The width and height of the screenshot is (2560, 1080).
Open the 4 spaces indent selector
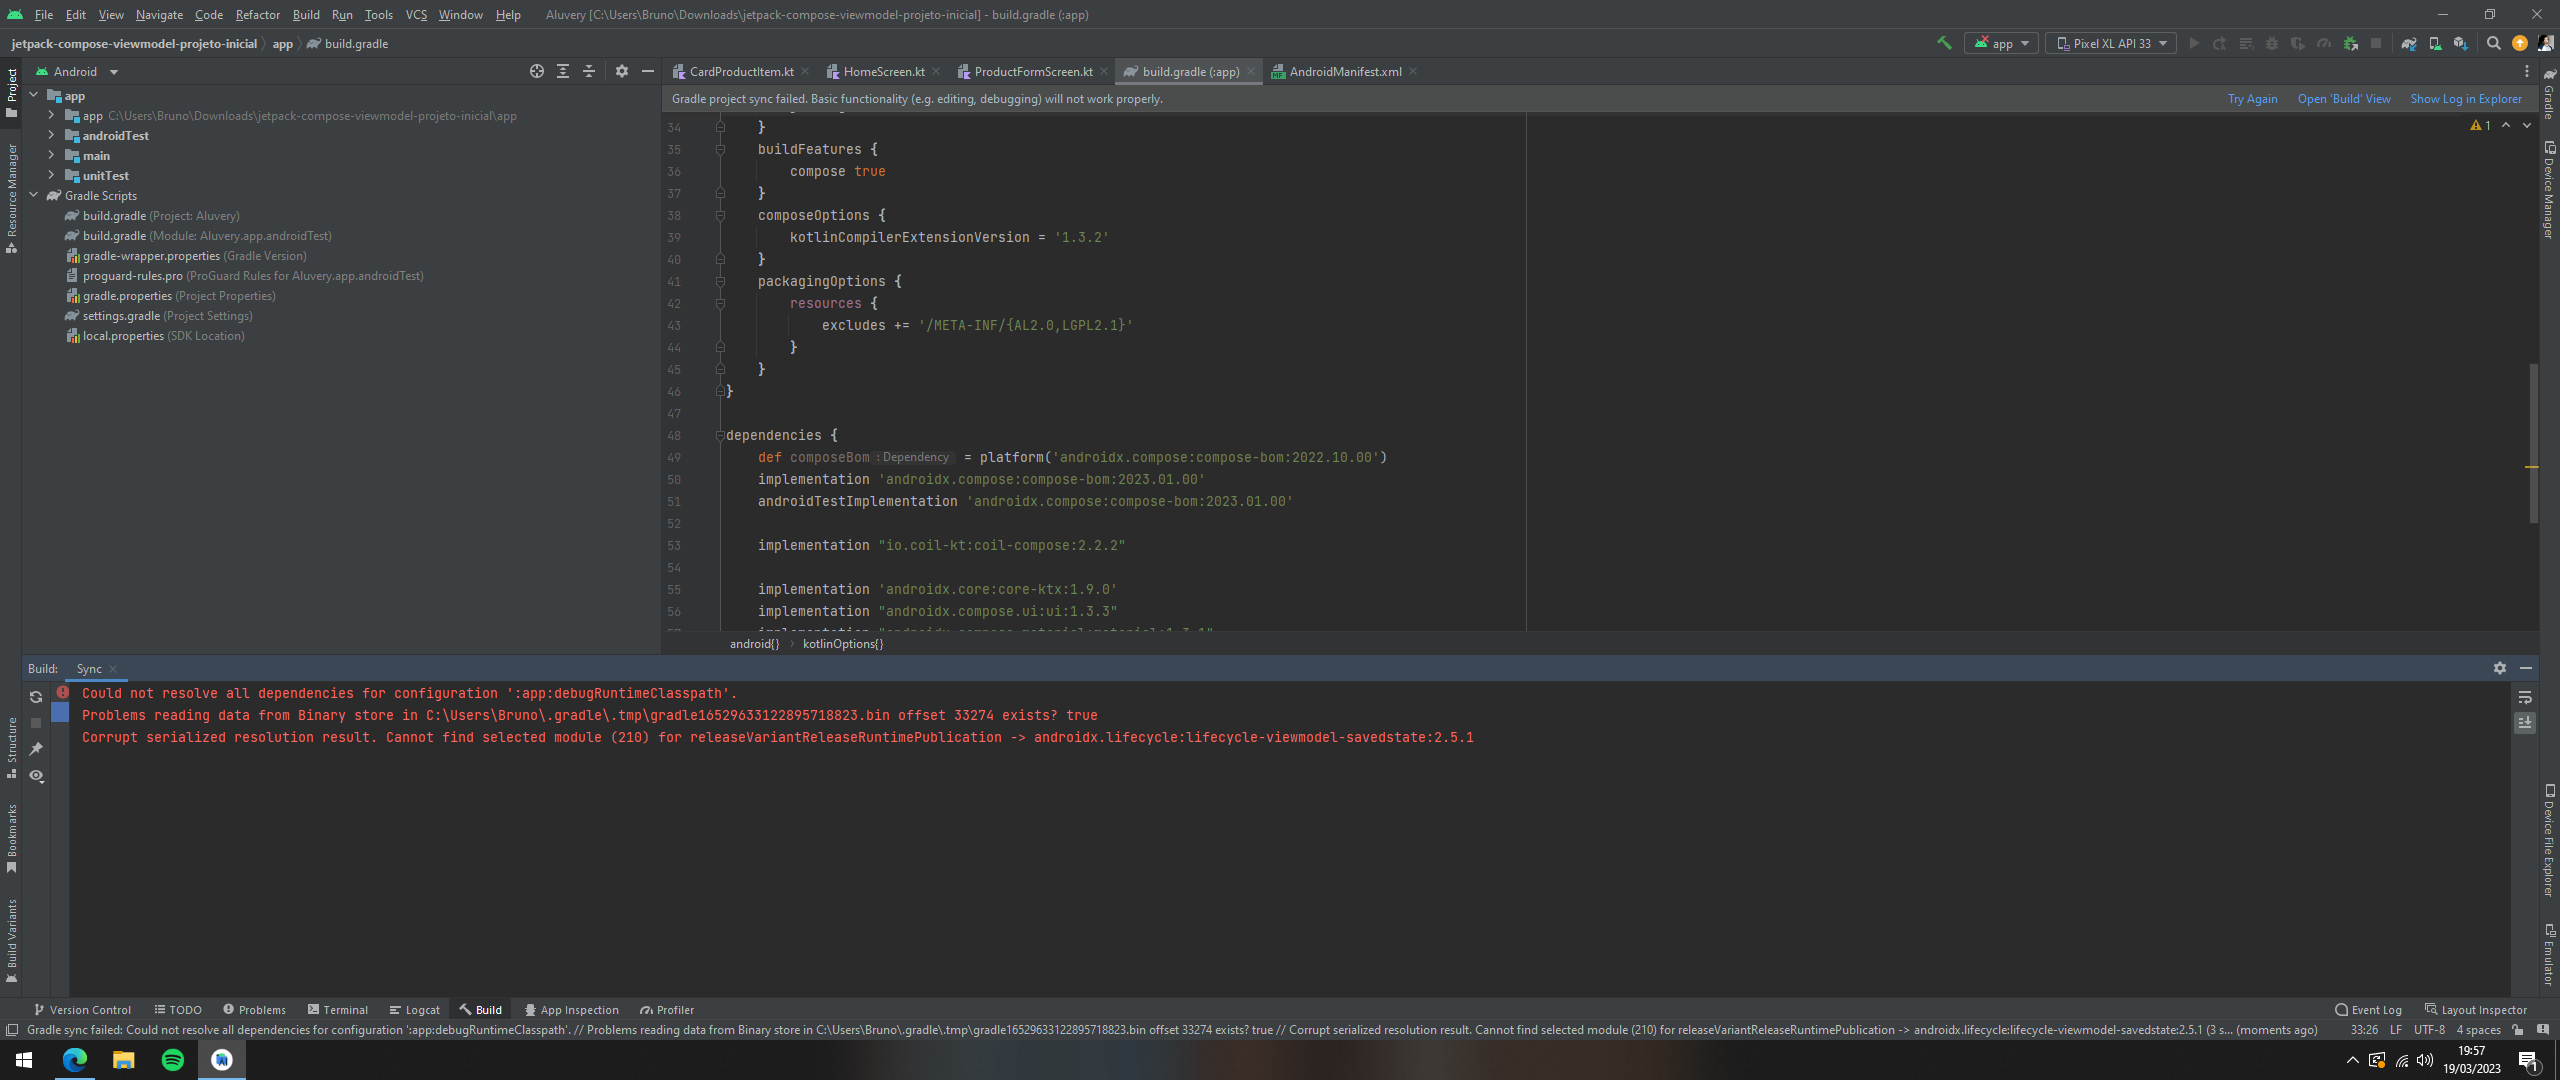coord(2478,1030)
